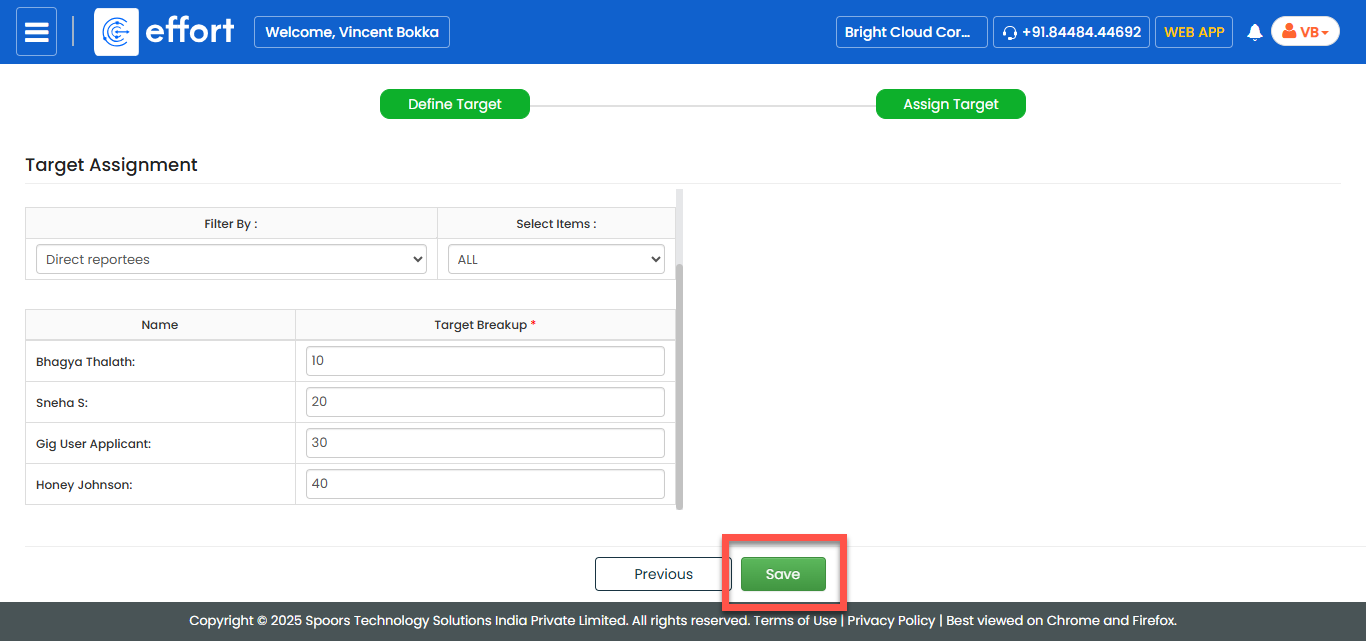
Task: Click the support phone number button
Action: tap(1071, 32)
